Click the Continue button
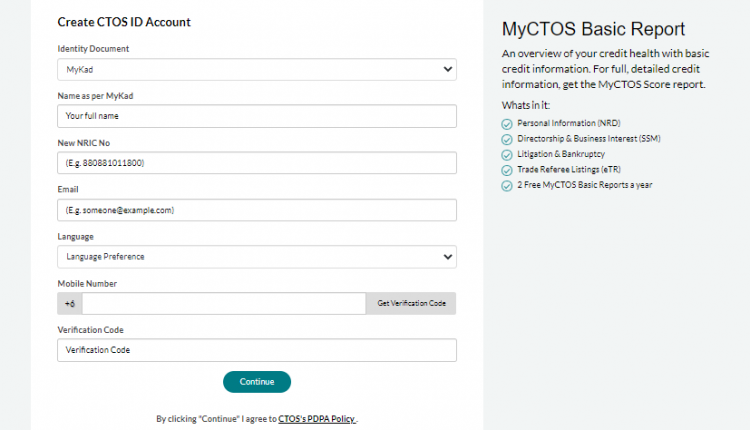 (257, 381)
